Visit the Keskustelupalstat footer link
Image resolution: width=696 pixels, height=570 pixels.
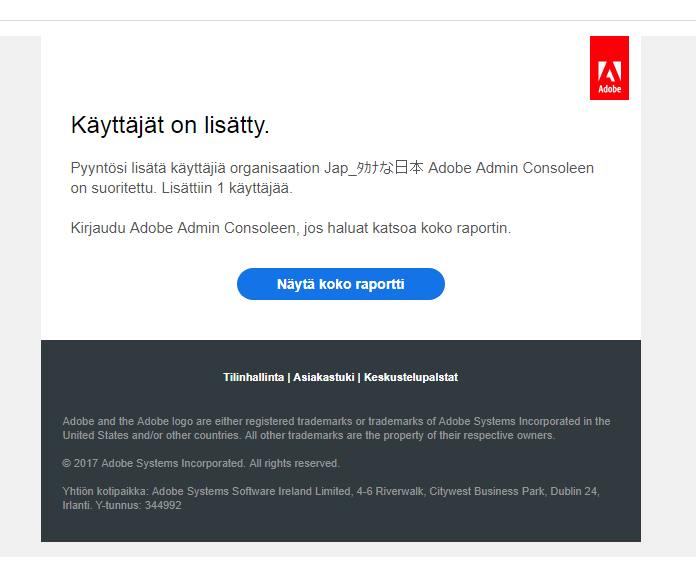coord(411,378)
